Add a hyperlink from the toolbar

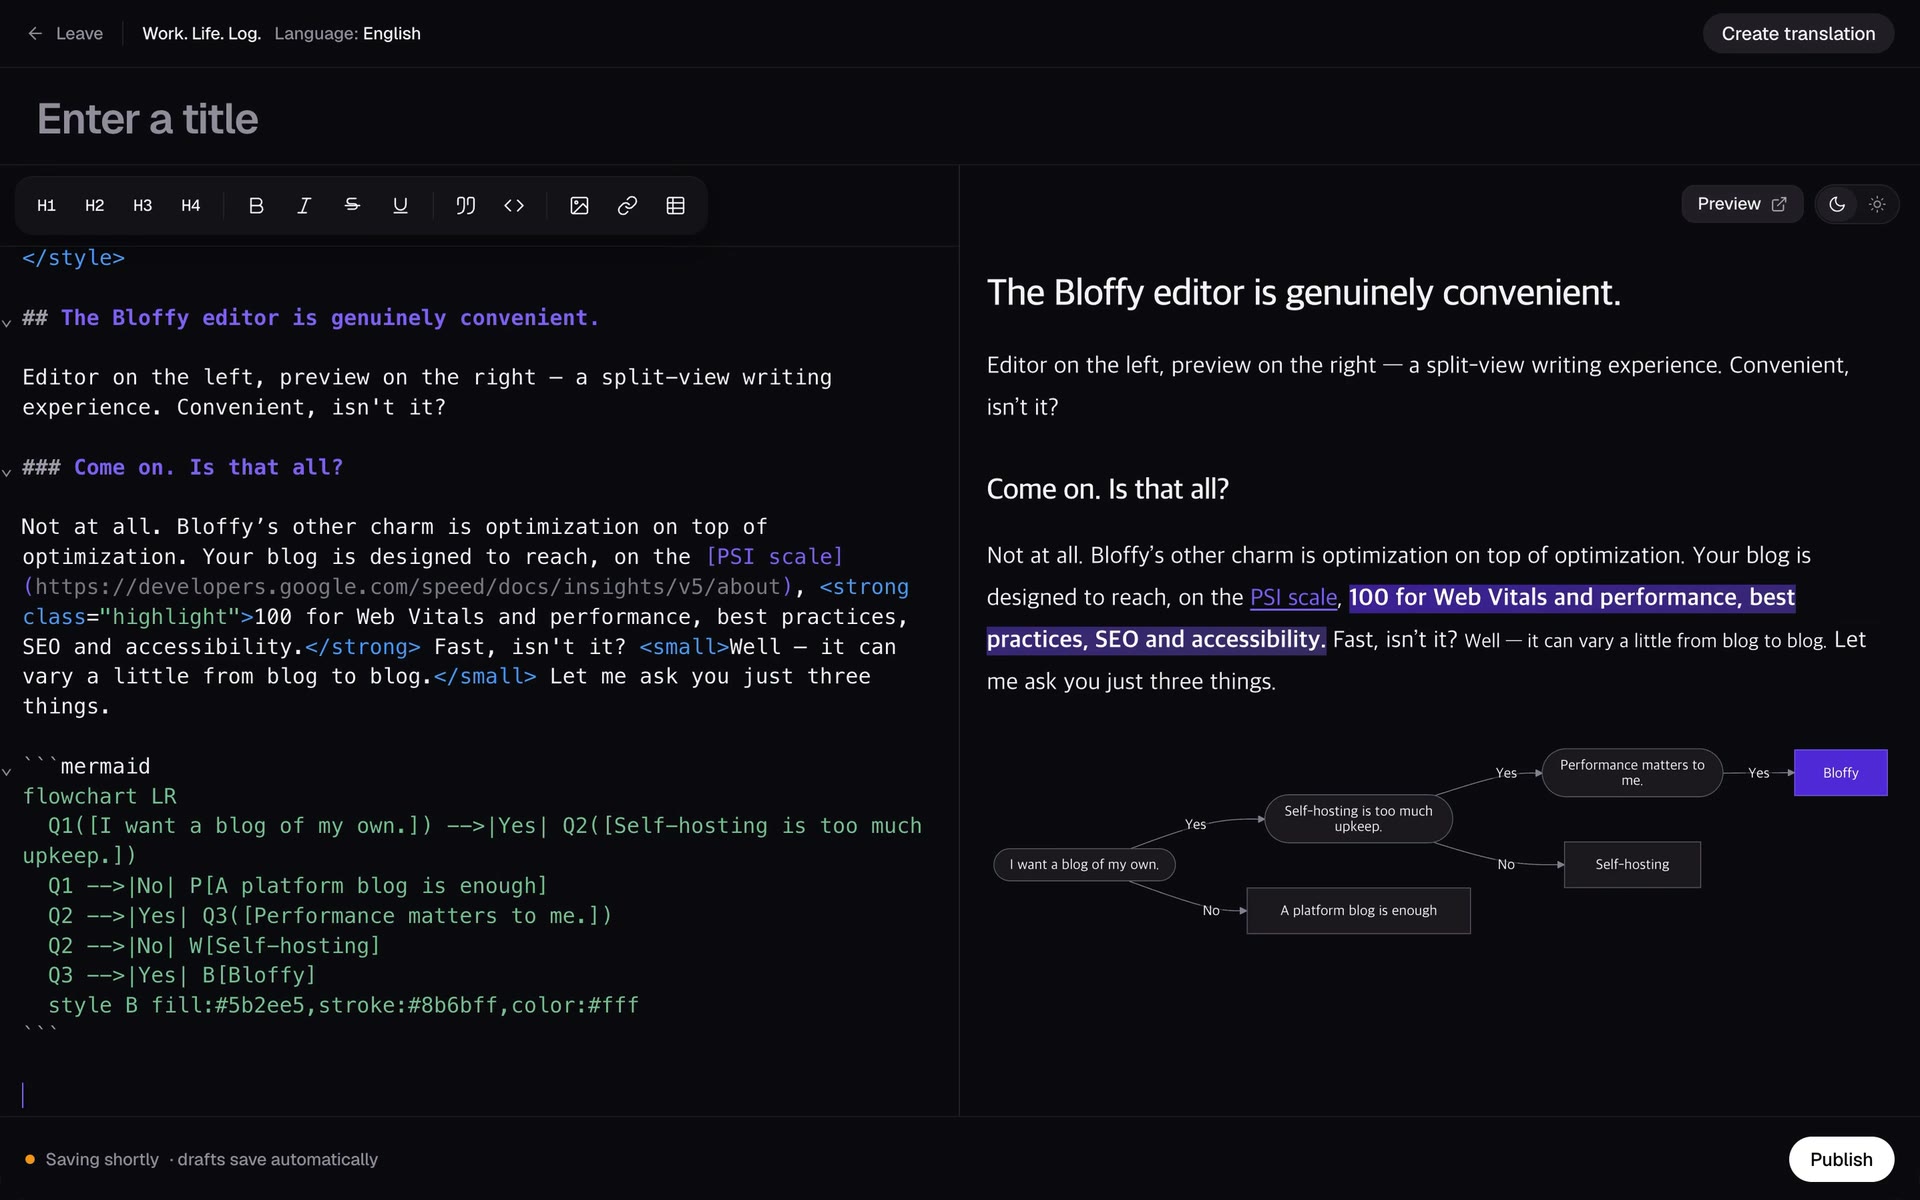(627, 205)
